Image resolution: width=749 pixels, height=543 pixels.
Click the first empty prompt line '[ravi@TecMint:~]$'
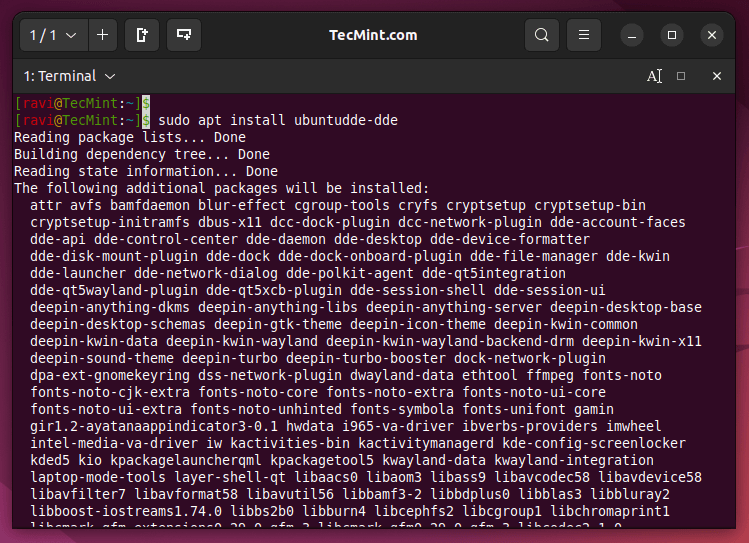(x=82, y=103)
